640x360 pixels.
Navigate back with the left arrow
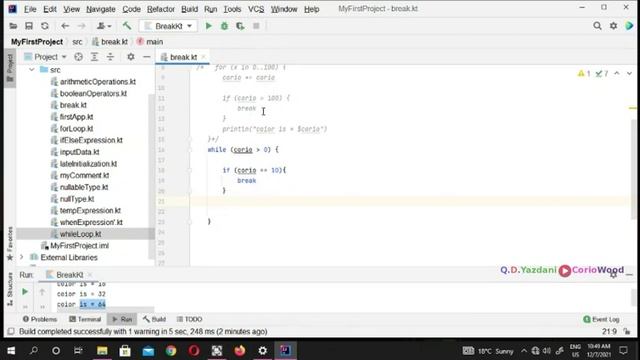(x=65, y=26)
